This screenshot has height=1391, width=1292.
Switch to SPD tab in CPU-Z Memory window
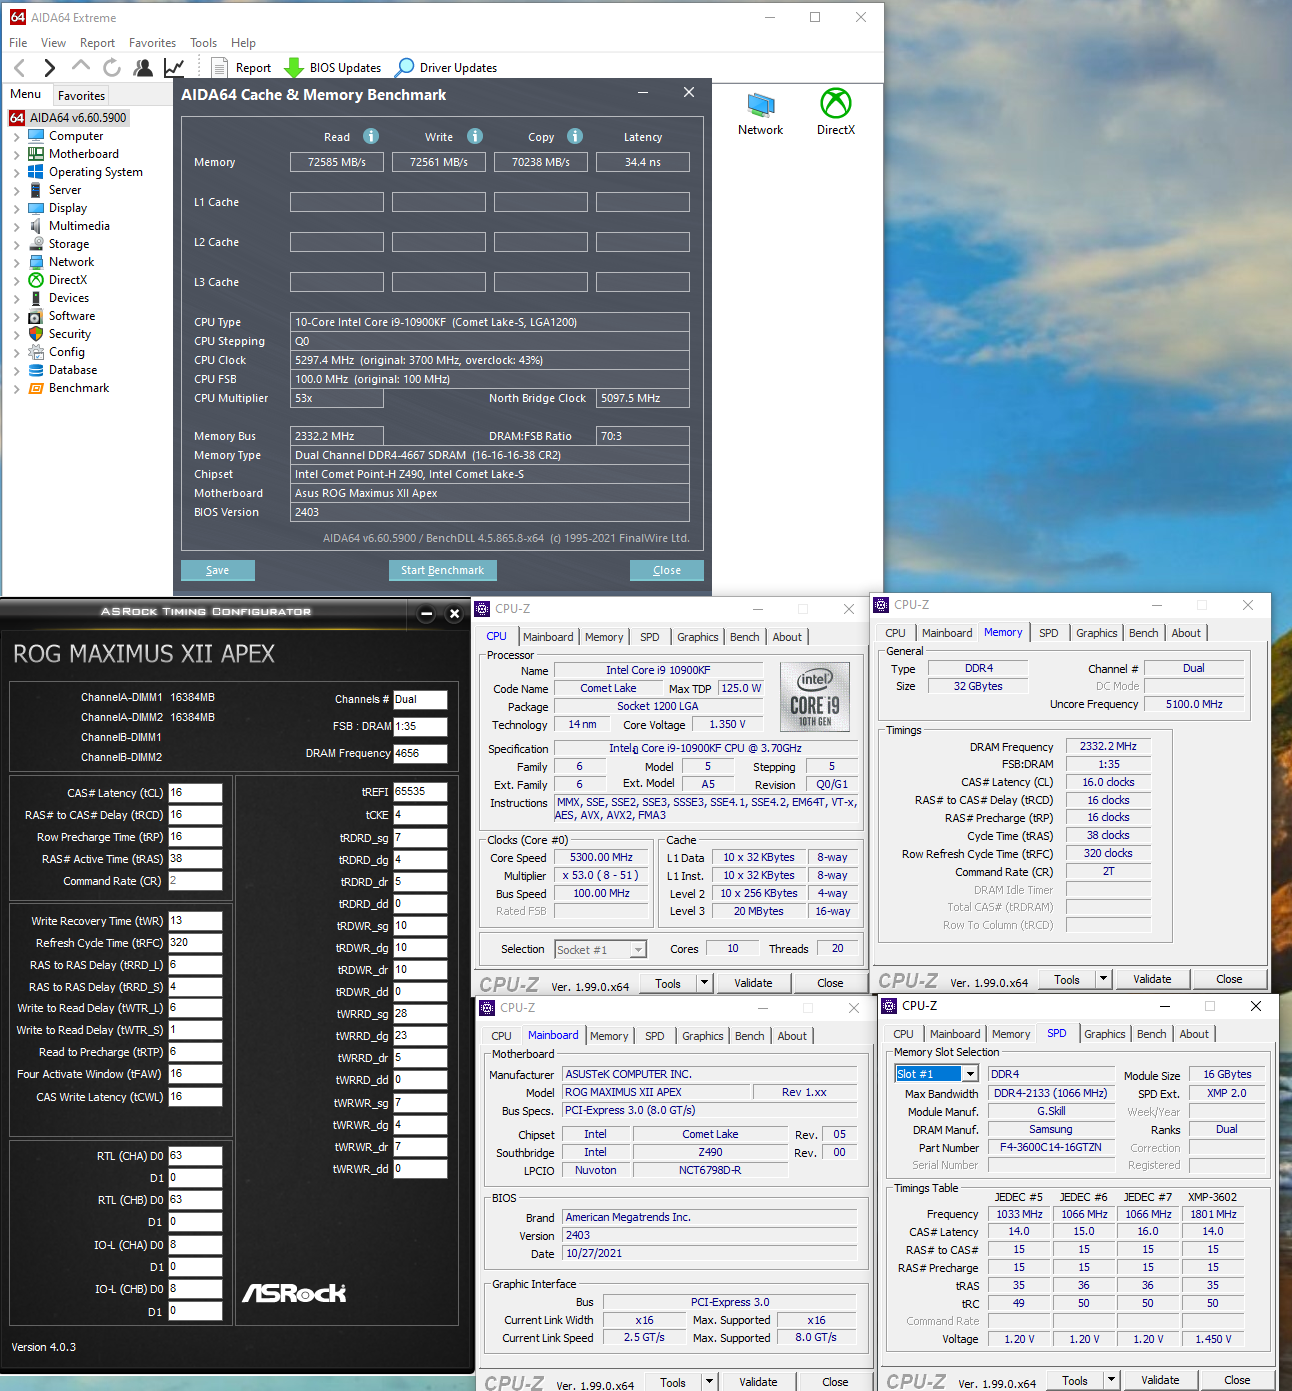coord(1048,633)
